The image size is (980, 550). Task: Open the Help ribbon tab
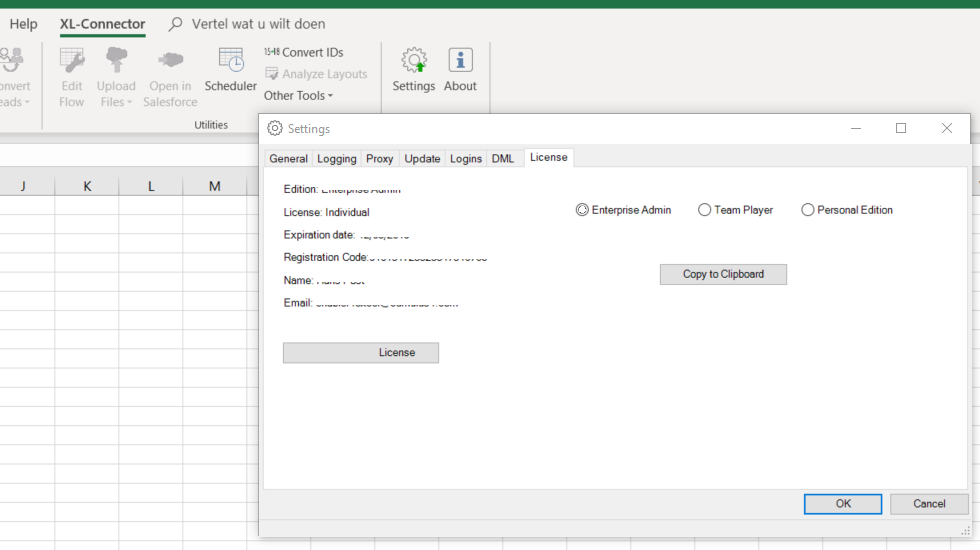coord(24,24)
